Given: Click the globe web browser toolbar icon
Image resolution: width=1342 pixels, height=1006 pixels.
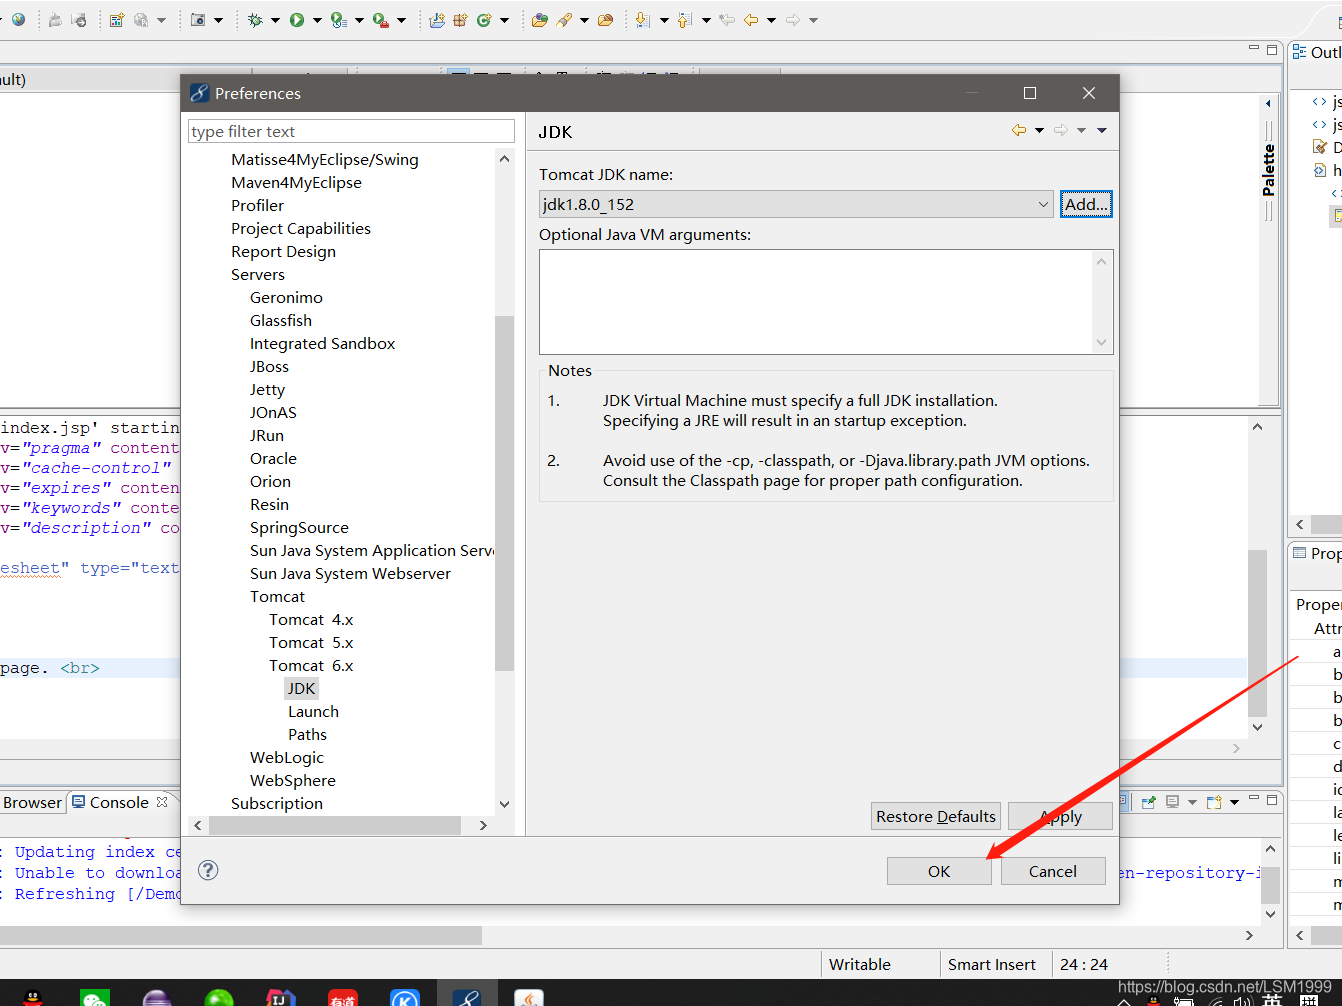Looking at the screenshot, I should click(x=18, y=19).
